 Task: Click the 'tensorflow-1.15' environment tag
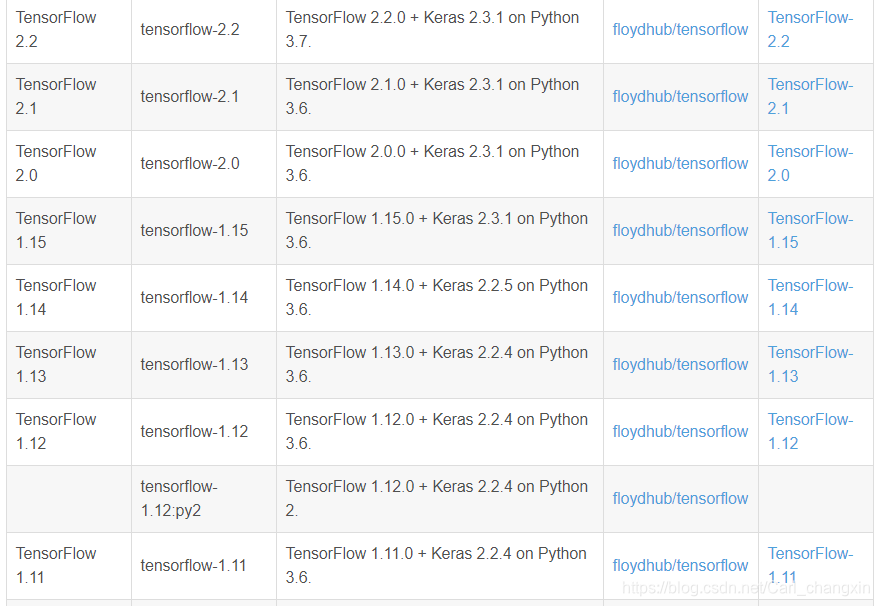[x=194, y=230]
